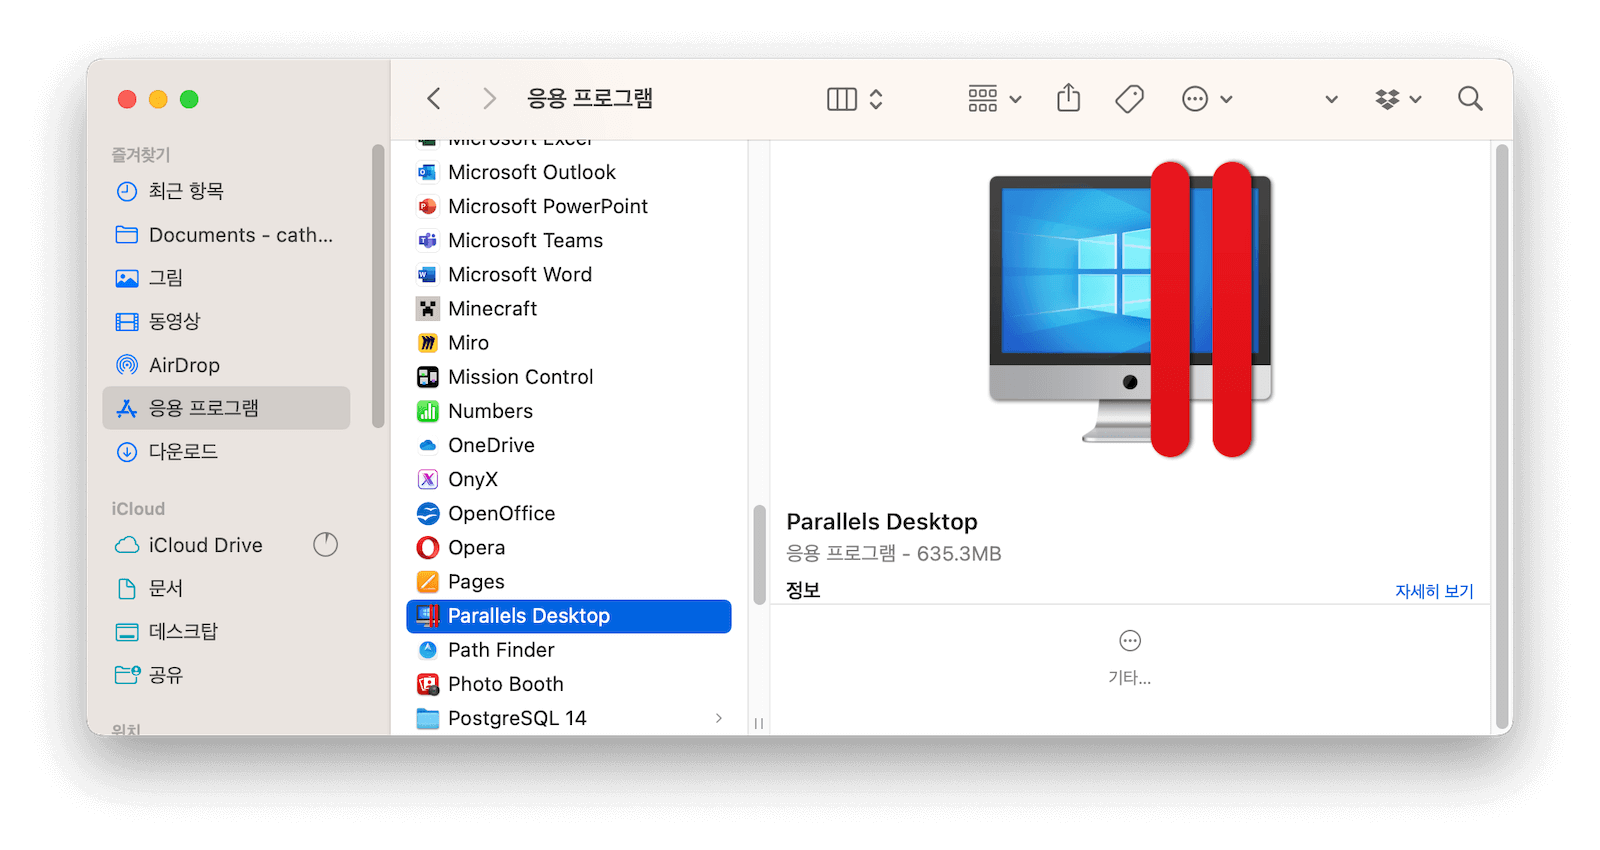
Task: Click the Share toolbar icon
Action: 1069,98
